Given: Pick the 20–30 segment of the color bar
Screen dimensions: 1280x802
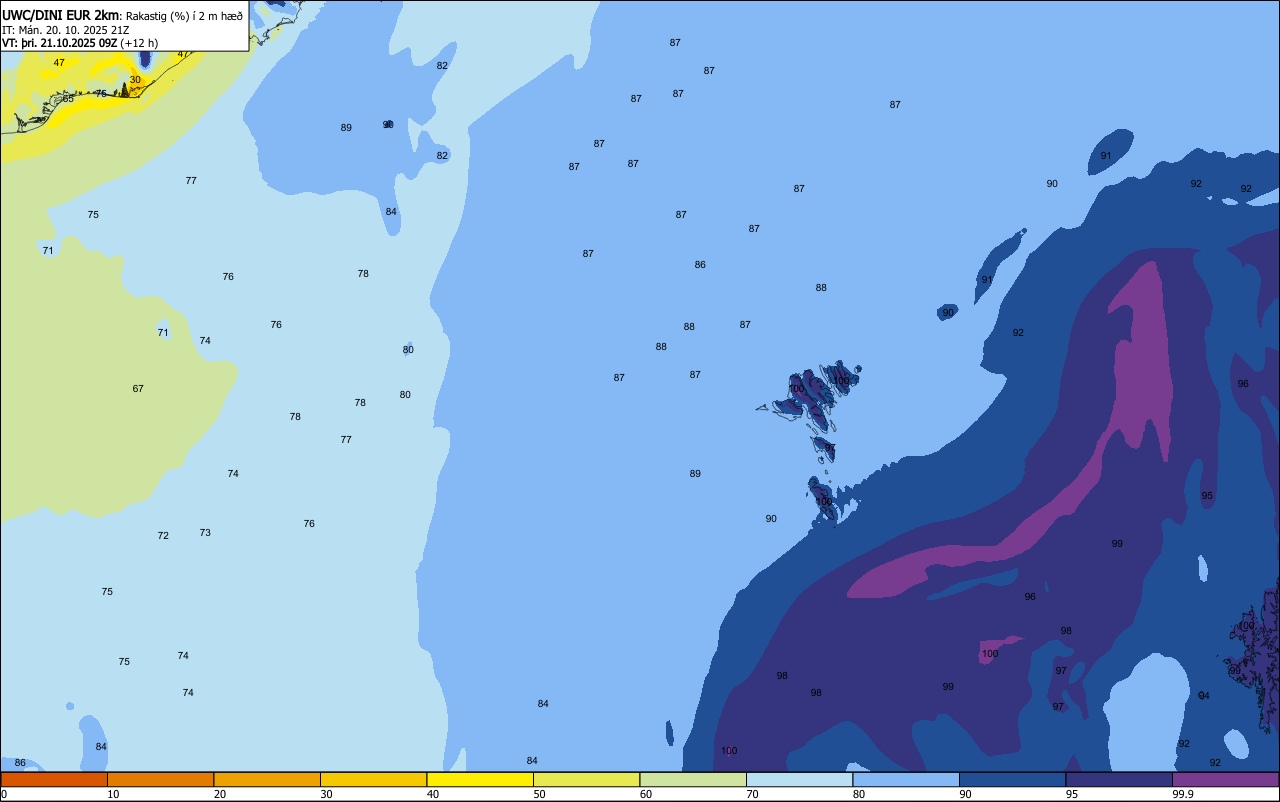Looking at the screenshot, I should [267, 779].
